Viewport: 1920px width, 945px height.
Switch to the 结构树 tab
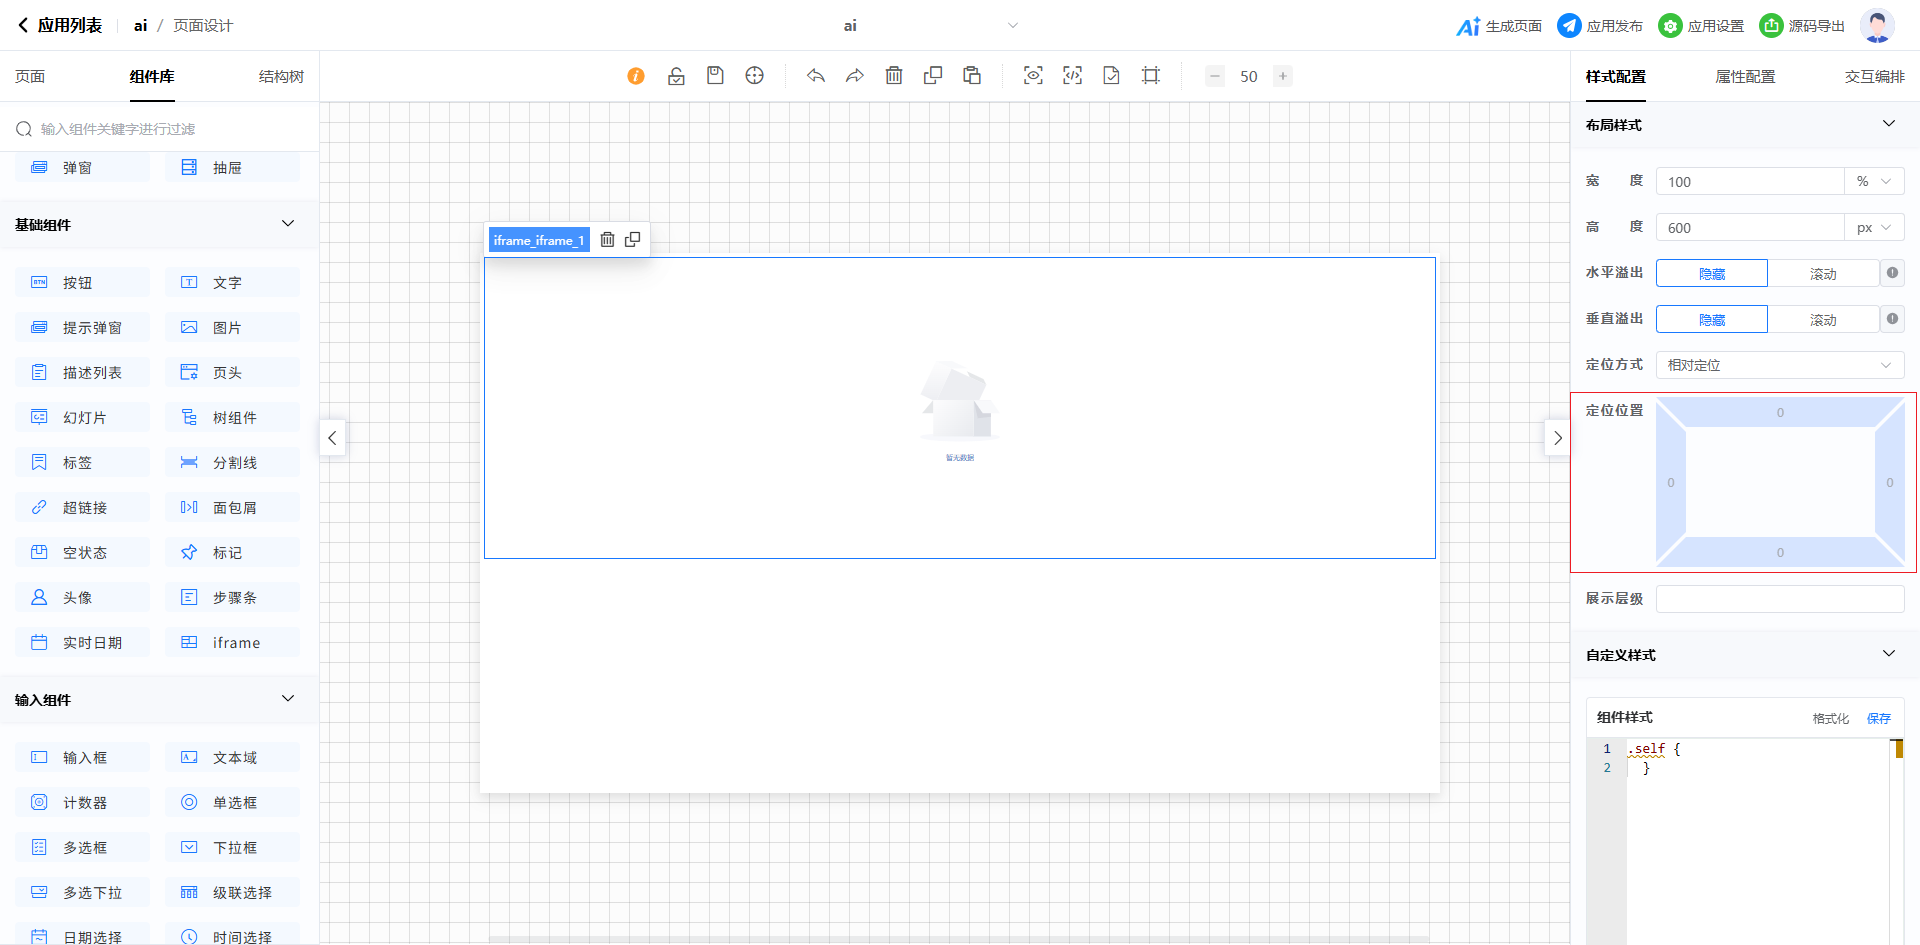pyautogui.click(x=281, y=77)
